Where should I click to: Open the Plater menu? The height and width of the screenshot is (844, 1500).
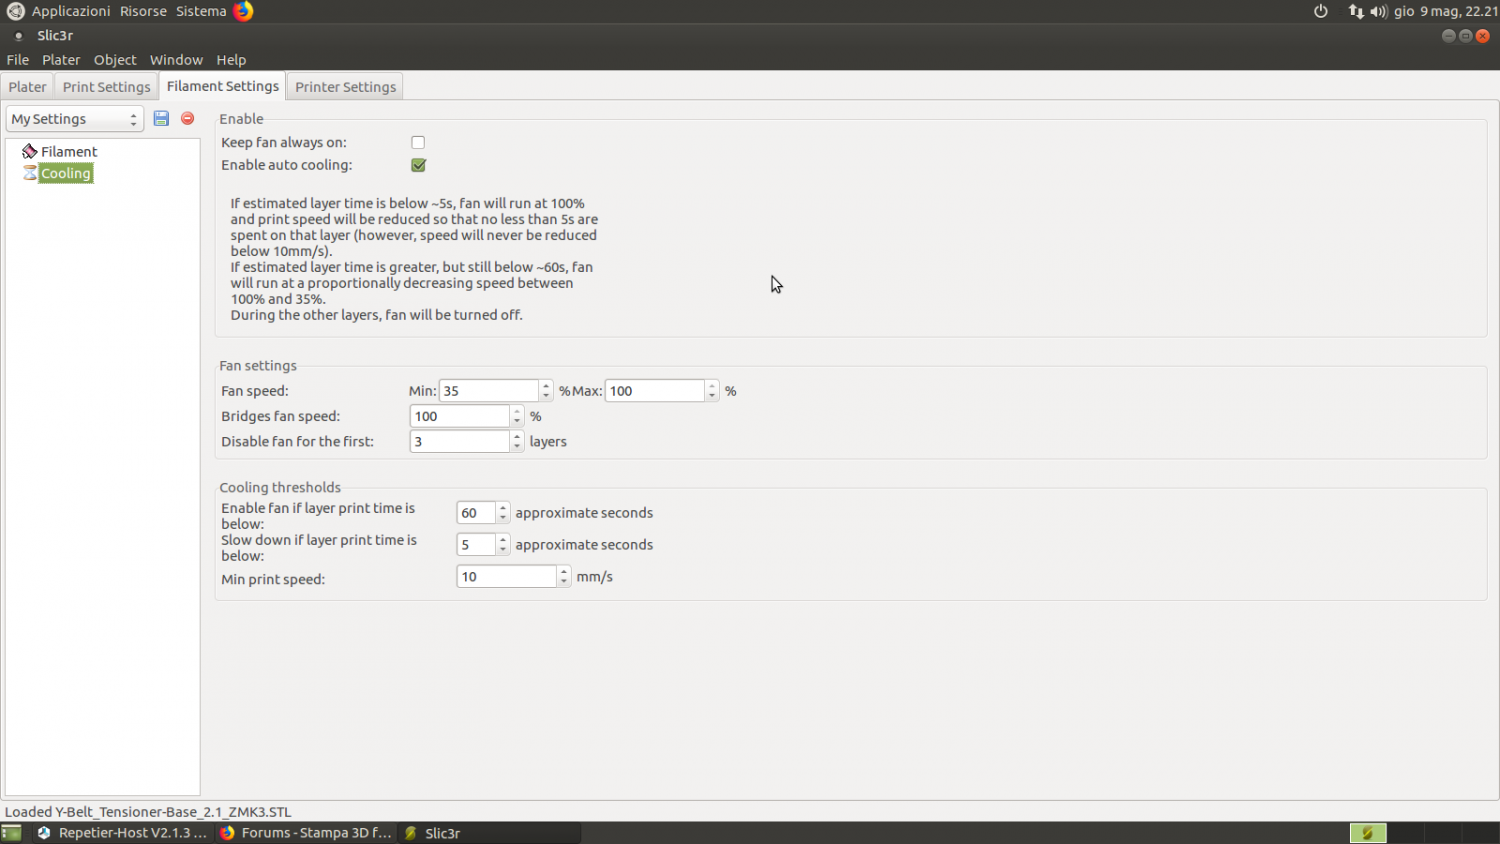click(61, 60)
